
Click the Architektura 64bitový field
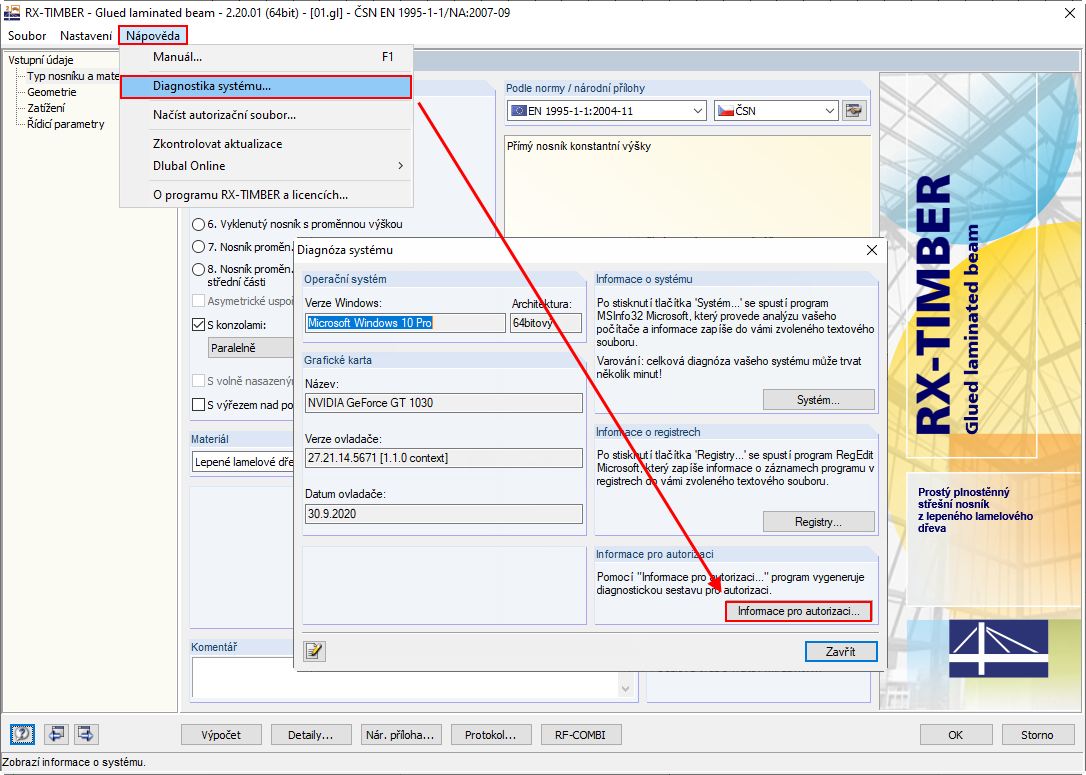[546, 323]
